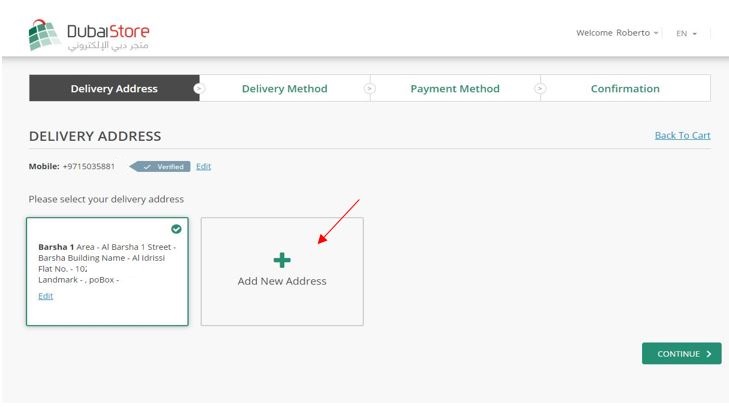Select the Barsha 1 address card

pyautogui.click(x=107, y=272)
